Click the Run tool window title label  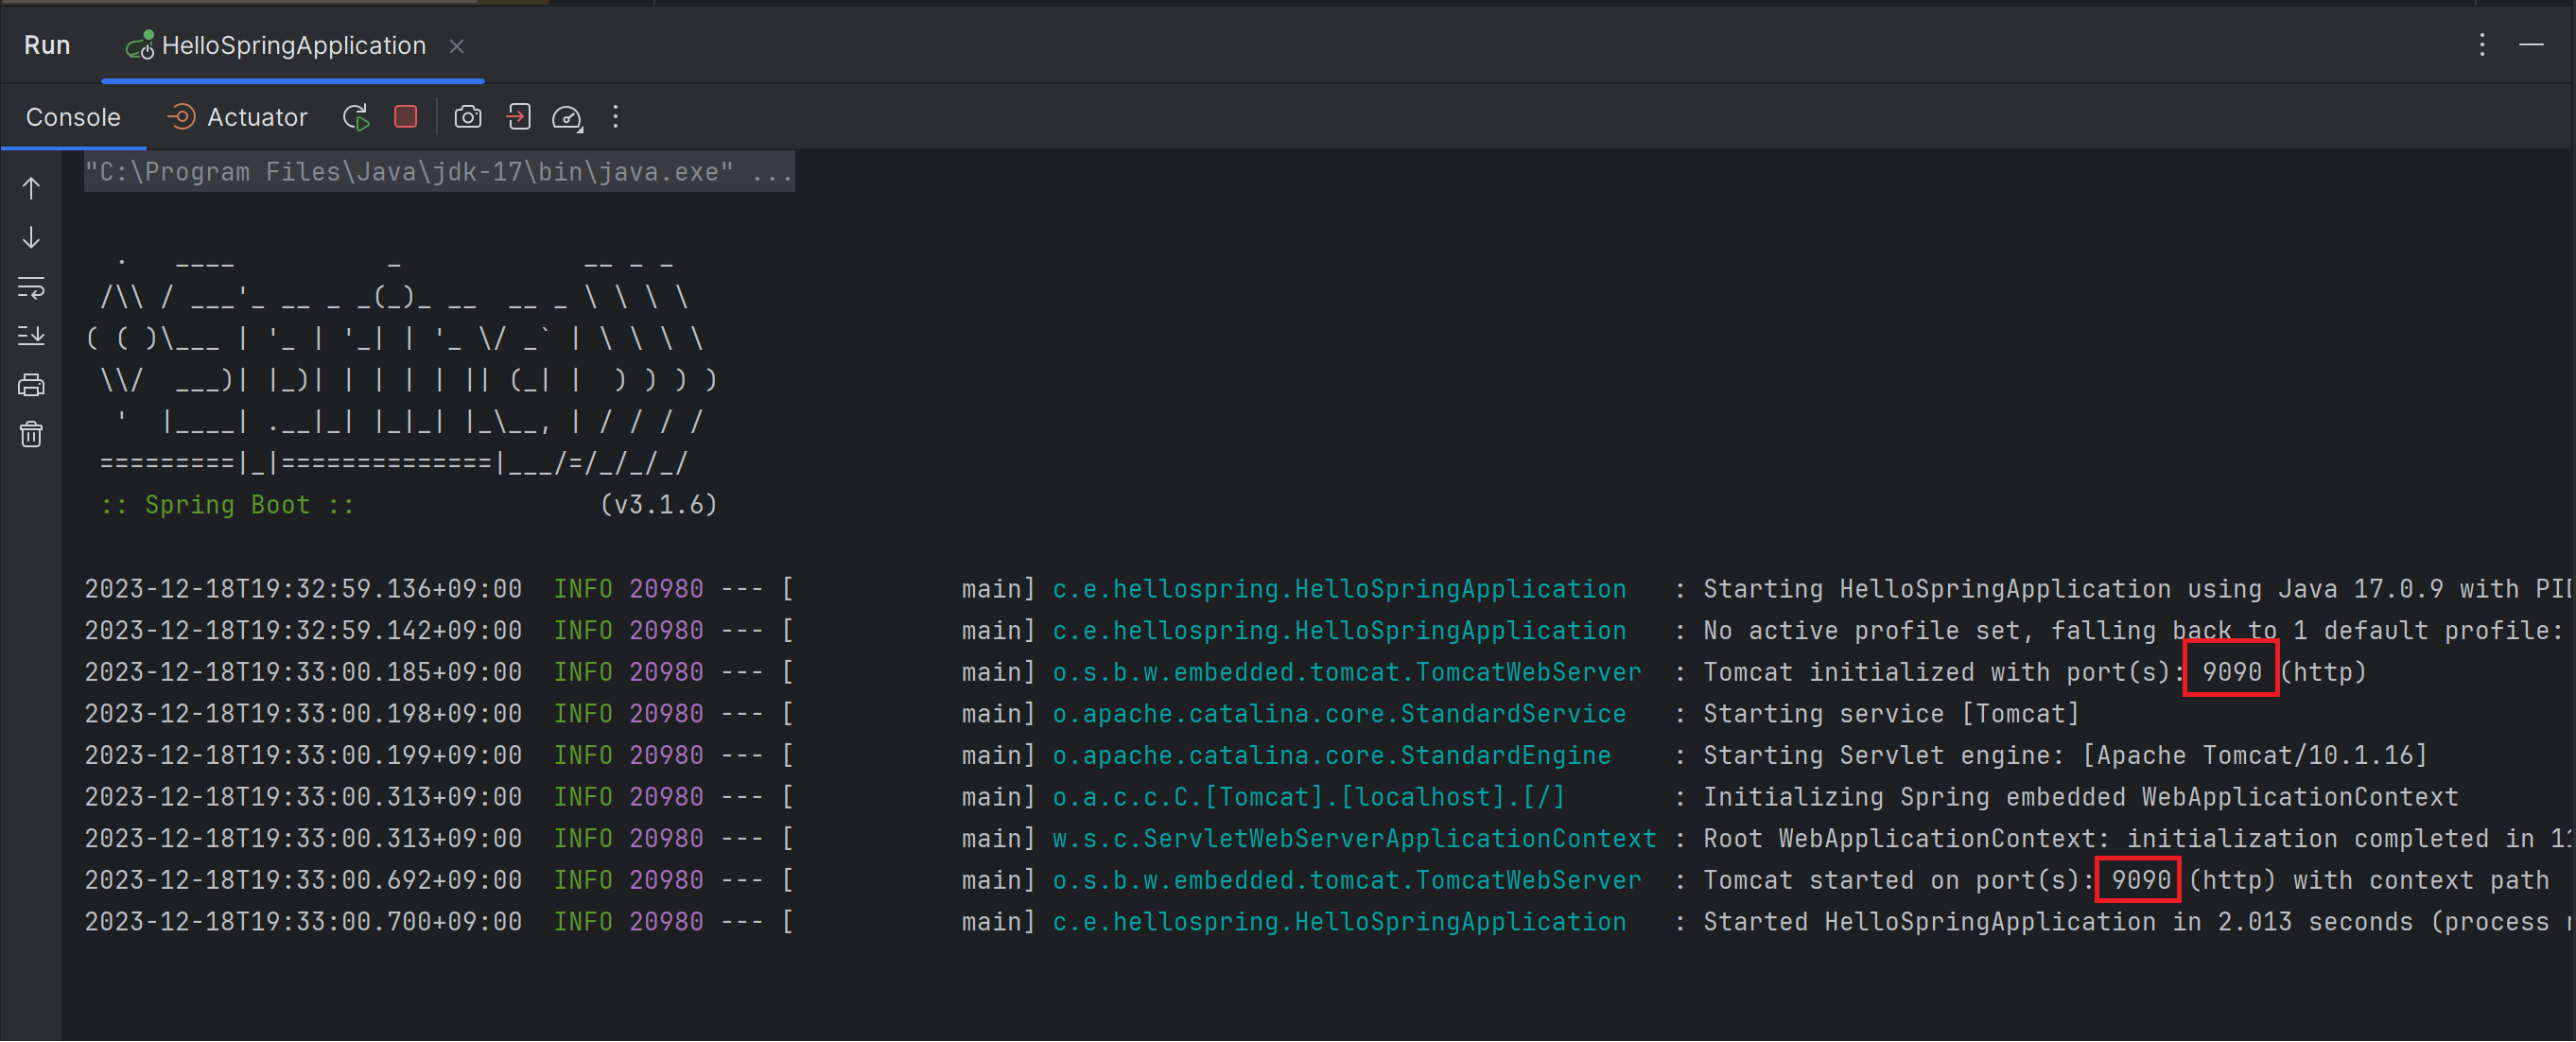click(47, 46)
